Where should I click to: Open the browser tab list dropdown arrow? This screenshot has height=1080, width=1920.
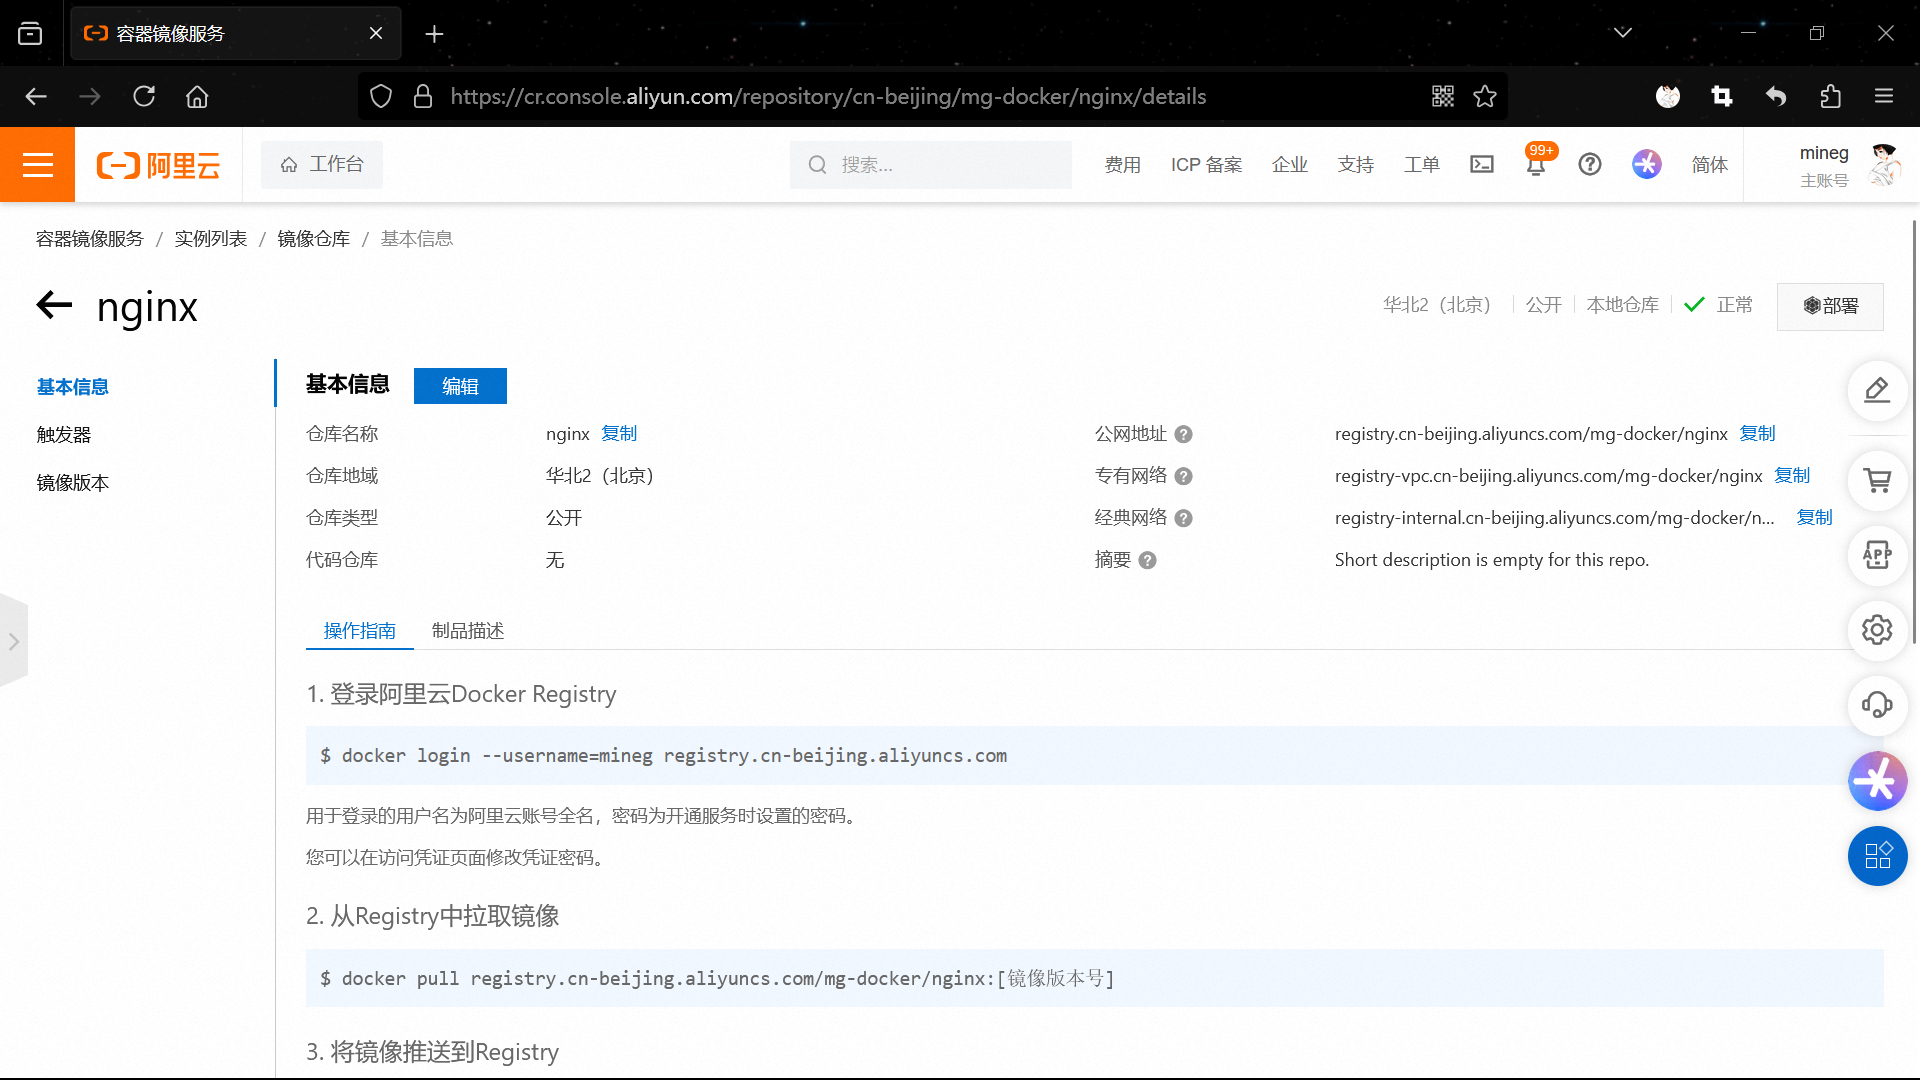click(x=1623, y=33)
